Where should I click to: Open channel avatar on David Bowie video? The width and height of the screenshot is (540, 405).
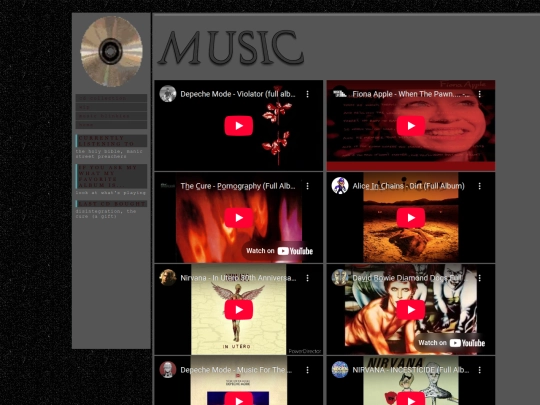point(340,278)
